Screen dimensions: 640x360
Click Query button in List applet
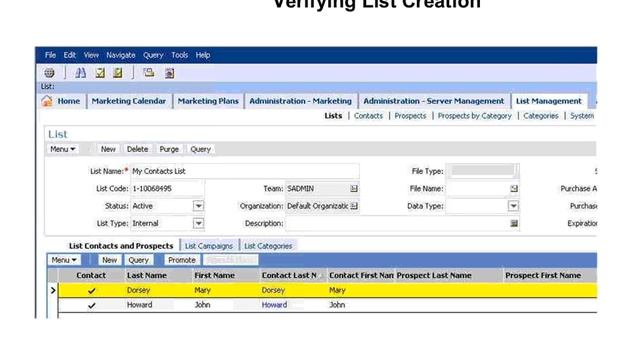point(200,149)
